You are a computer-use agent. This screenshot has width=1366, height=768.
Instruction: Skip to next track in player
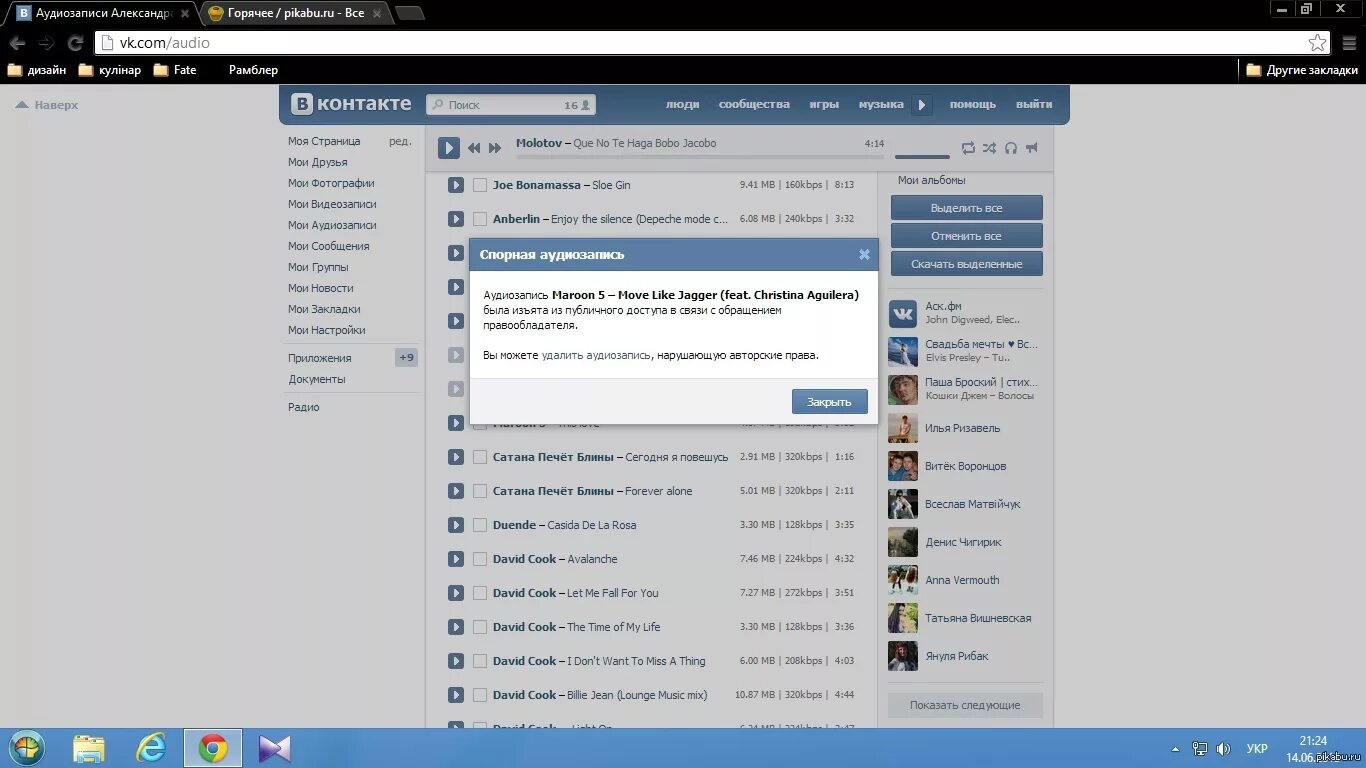coord(495,148)
